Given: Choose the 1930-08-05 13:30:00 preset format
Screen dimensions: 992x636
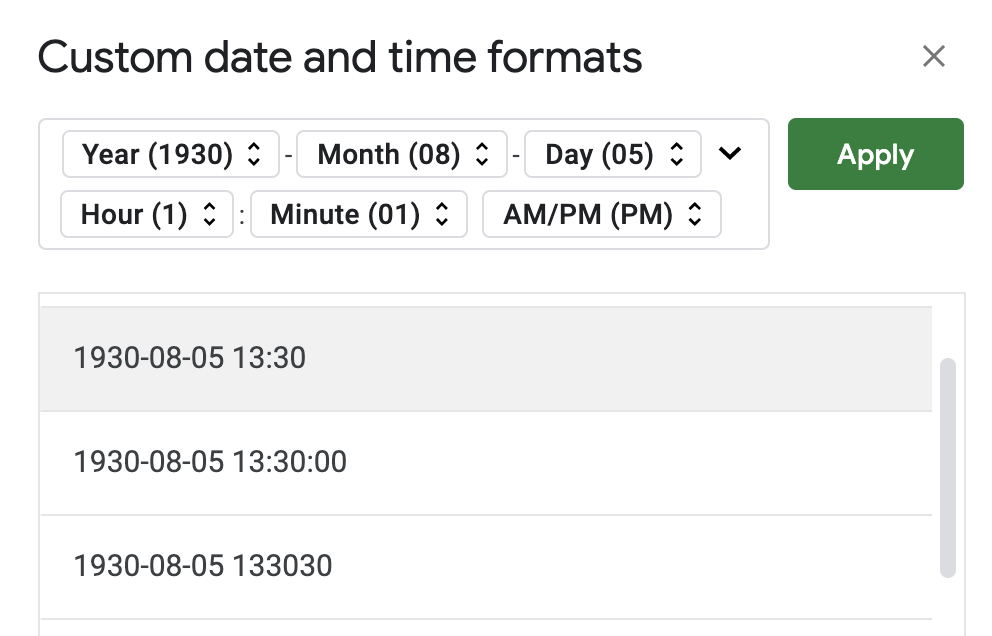Looking at the screenshot, I should pos(210,462).
